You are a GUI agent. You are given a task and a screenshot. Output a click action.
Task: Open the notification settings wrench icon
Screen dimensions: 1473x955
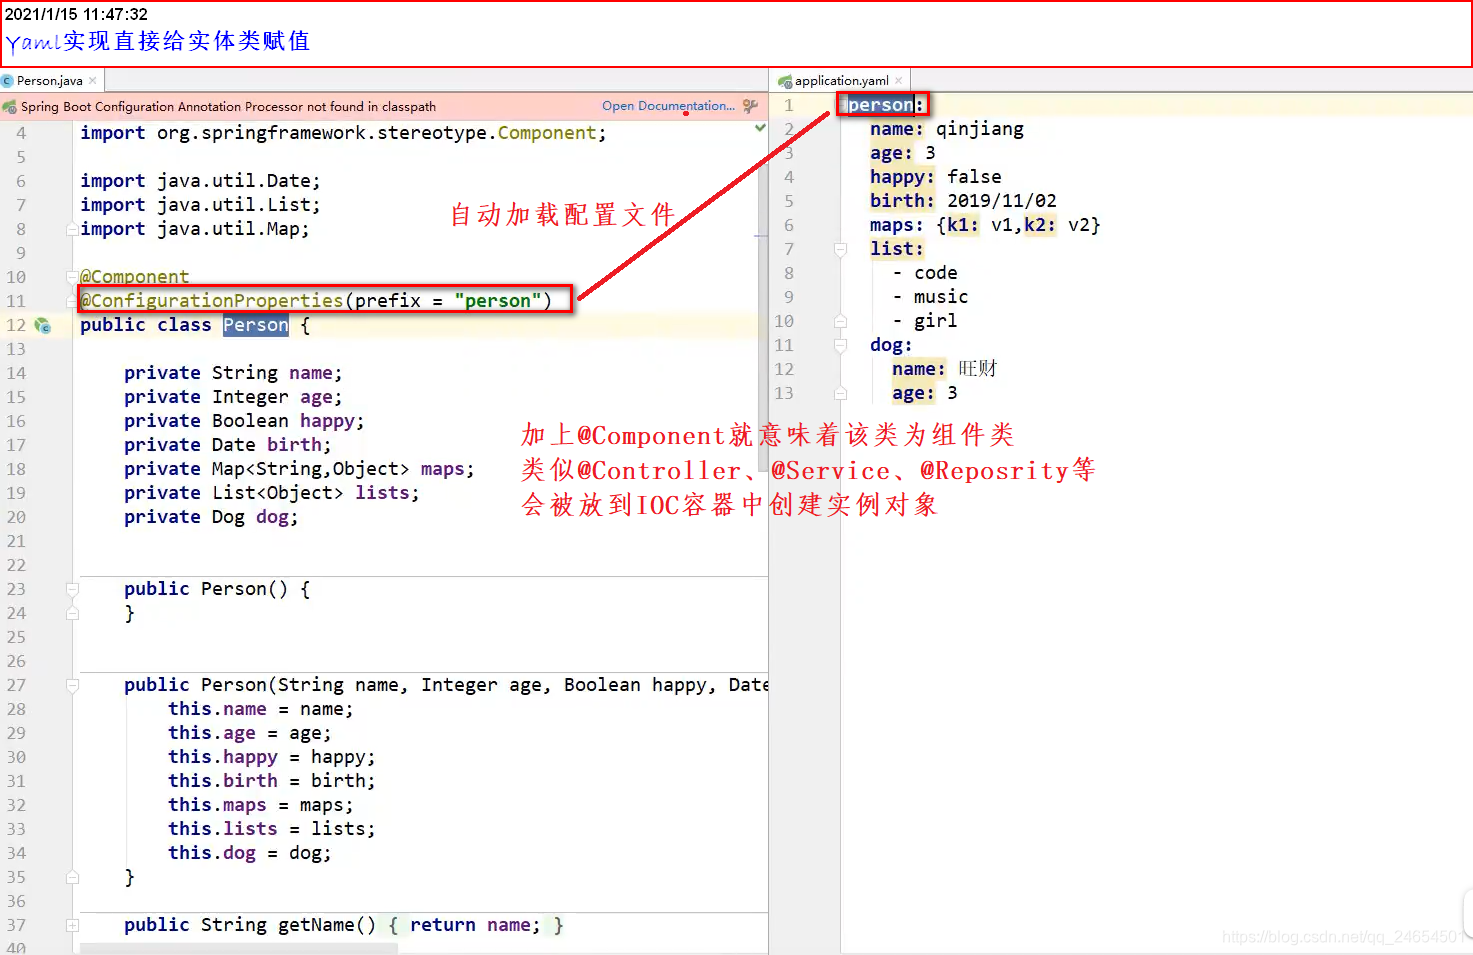coord(750,106)
